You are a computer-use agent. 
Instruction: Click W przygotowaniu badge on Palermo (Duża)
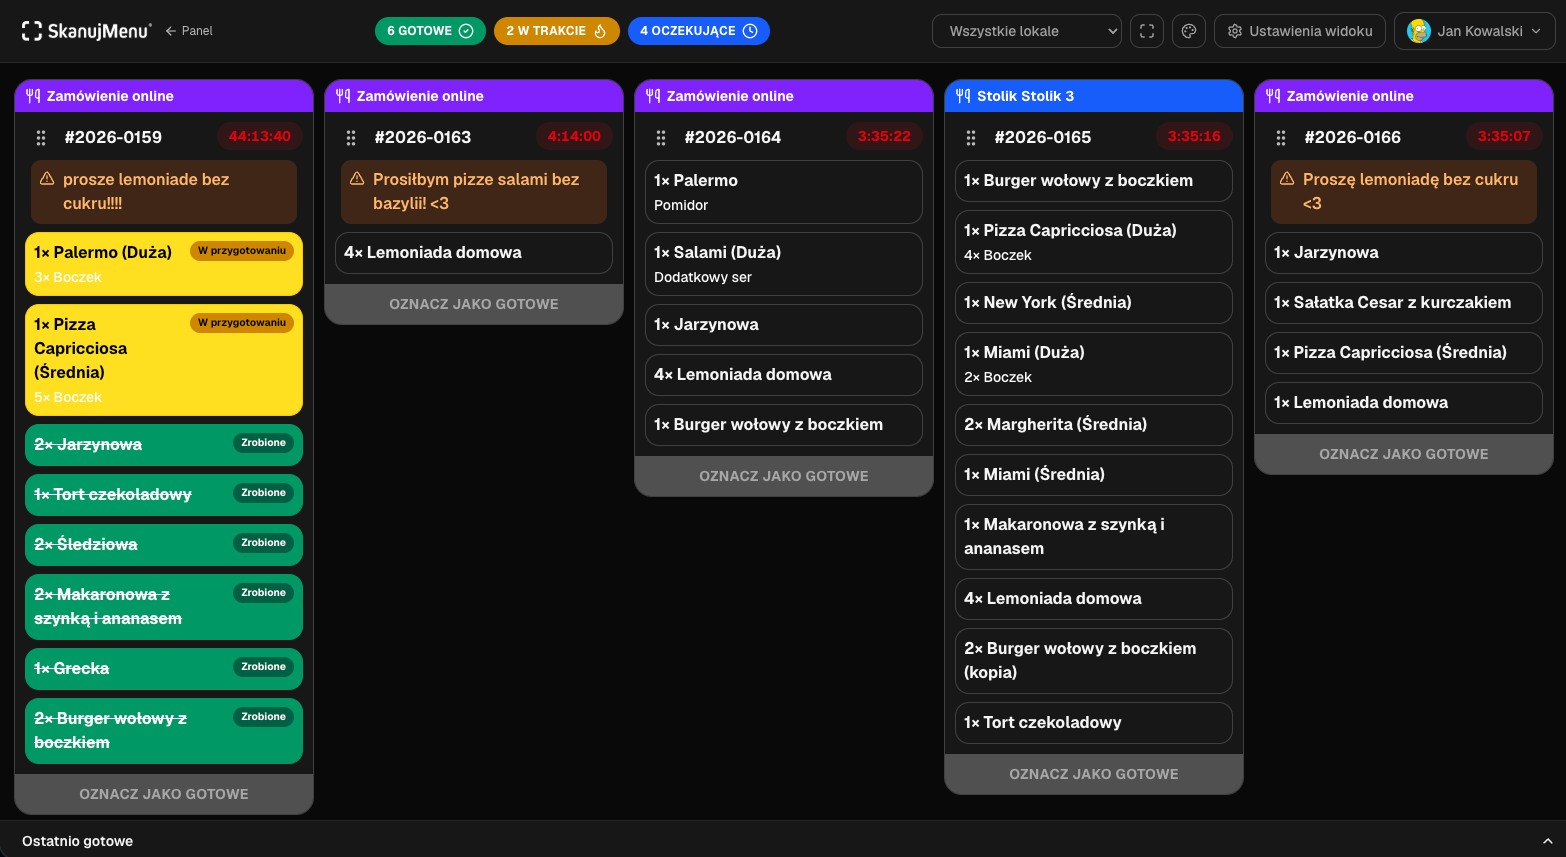coord(242,251)
